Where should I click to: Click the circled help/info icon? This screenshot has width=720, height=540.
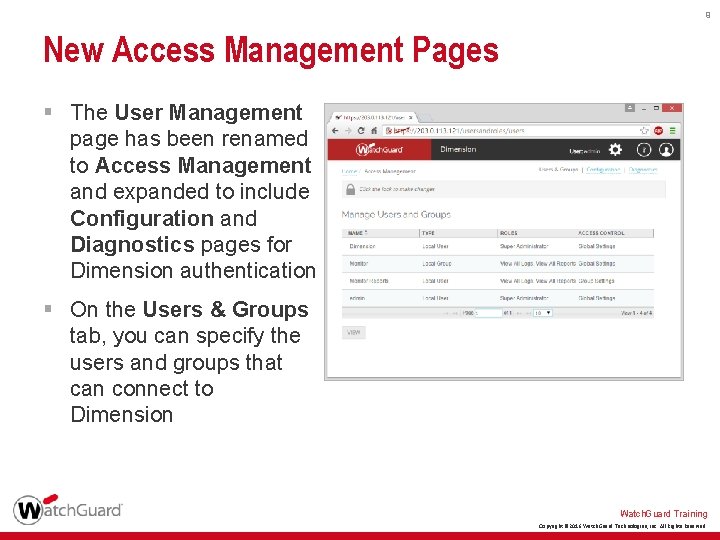tap(644, 150)
